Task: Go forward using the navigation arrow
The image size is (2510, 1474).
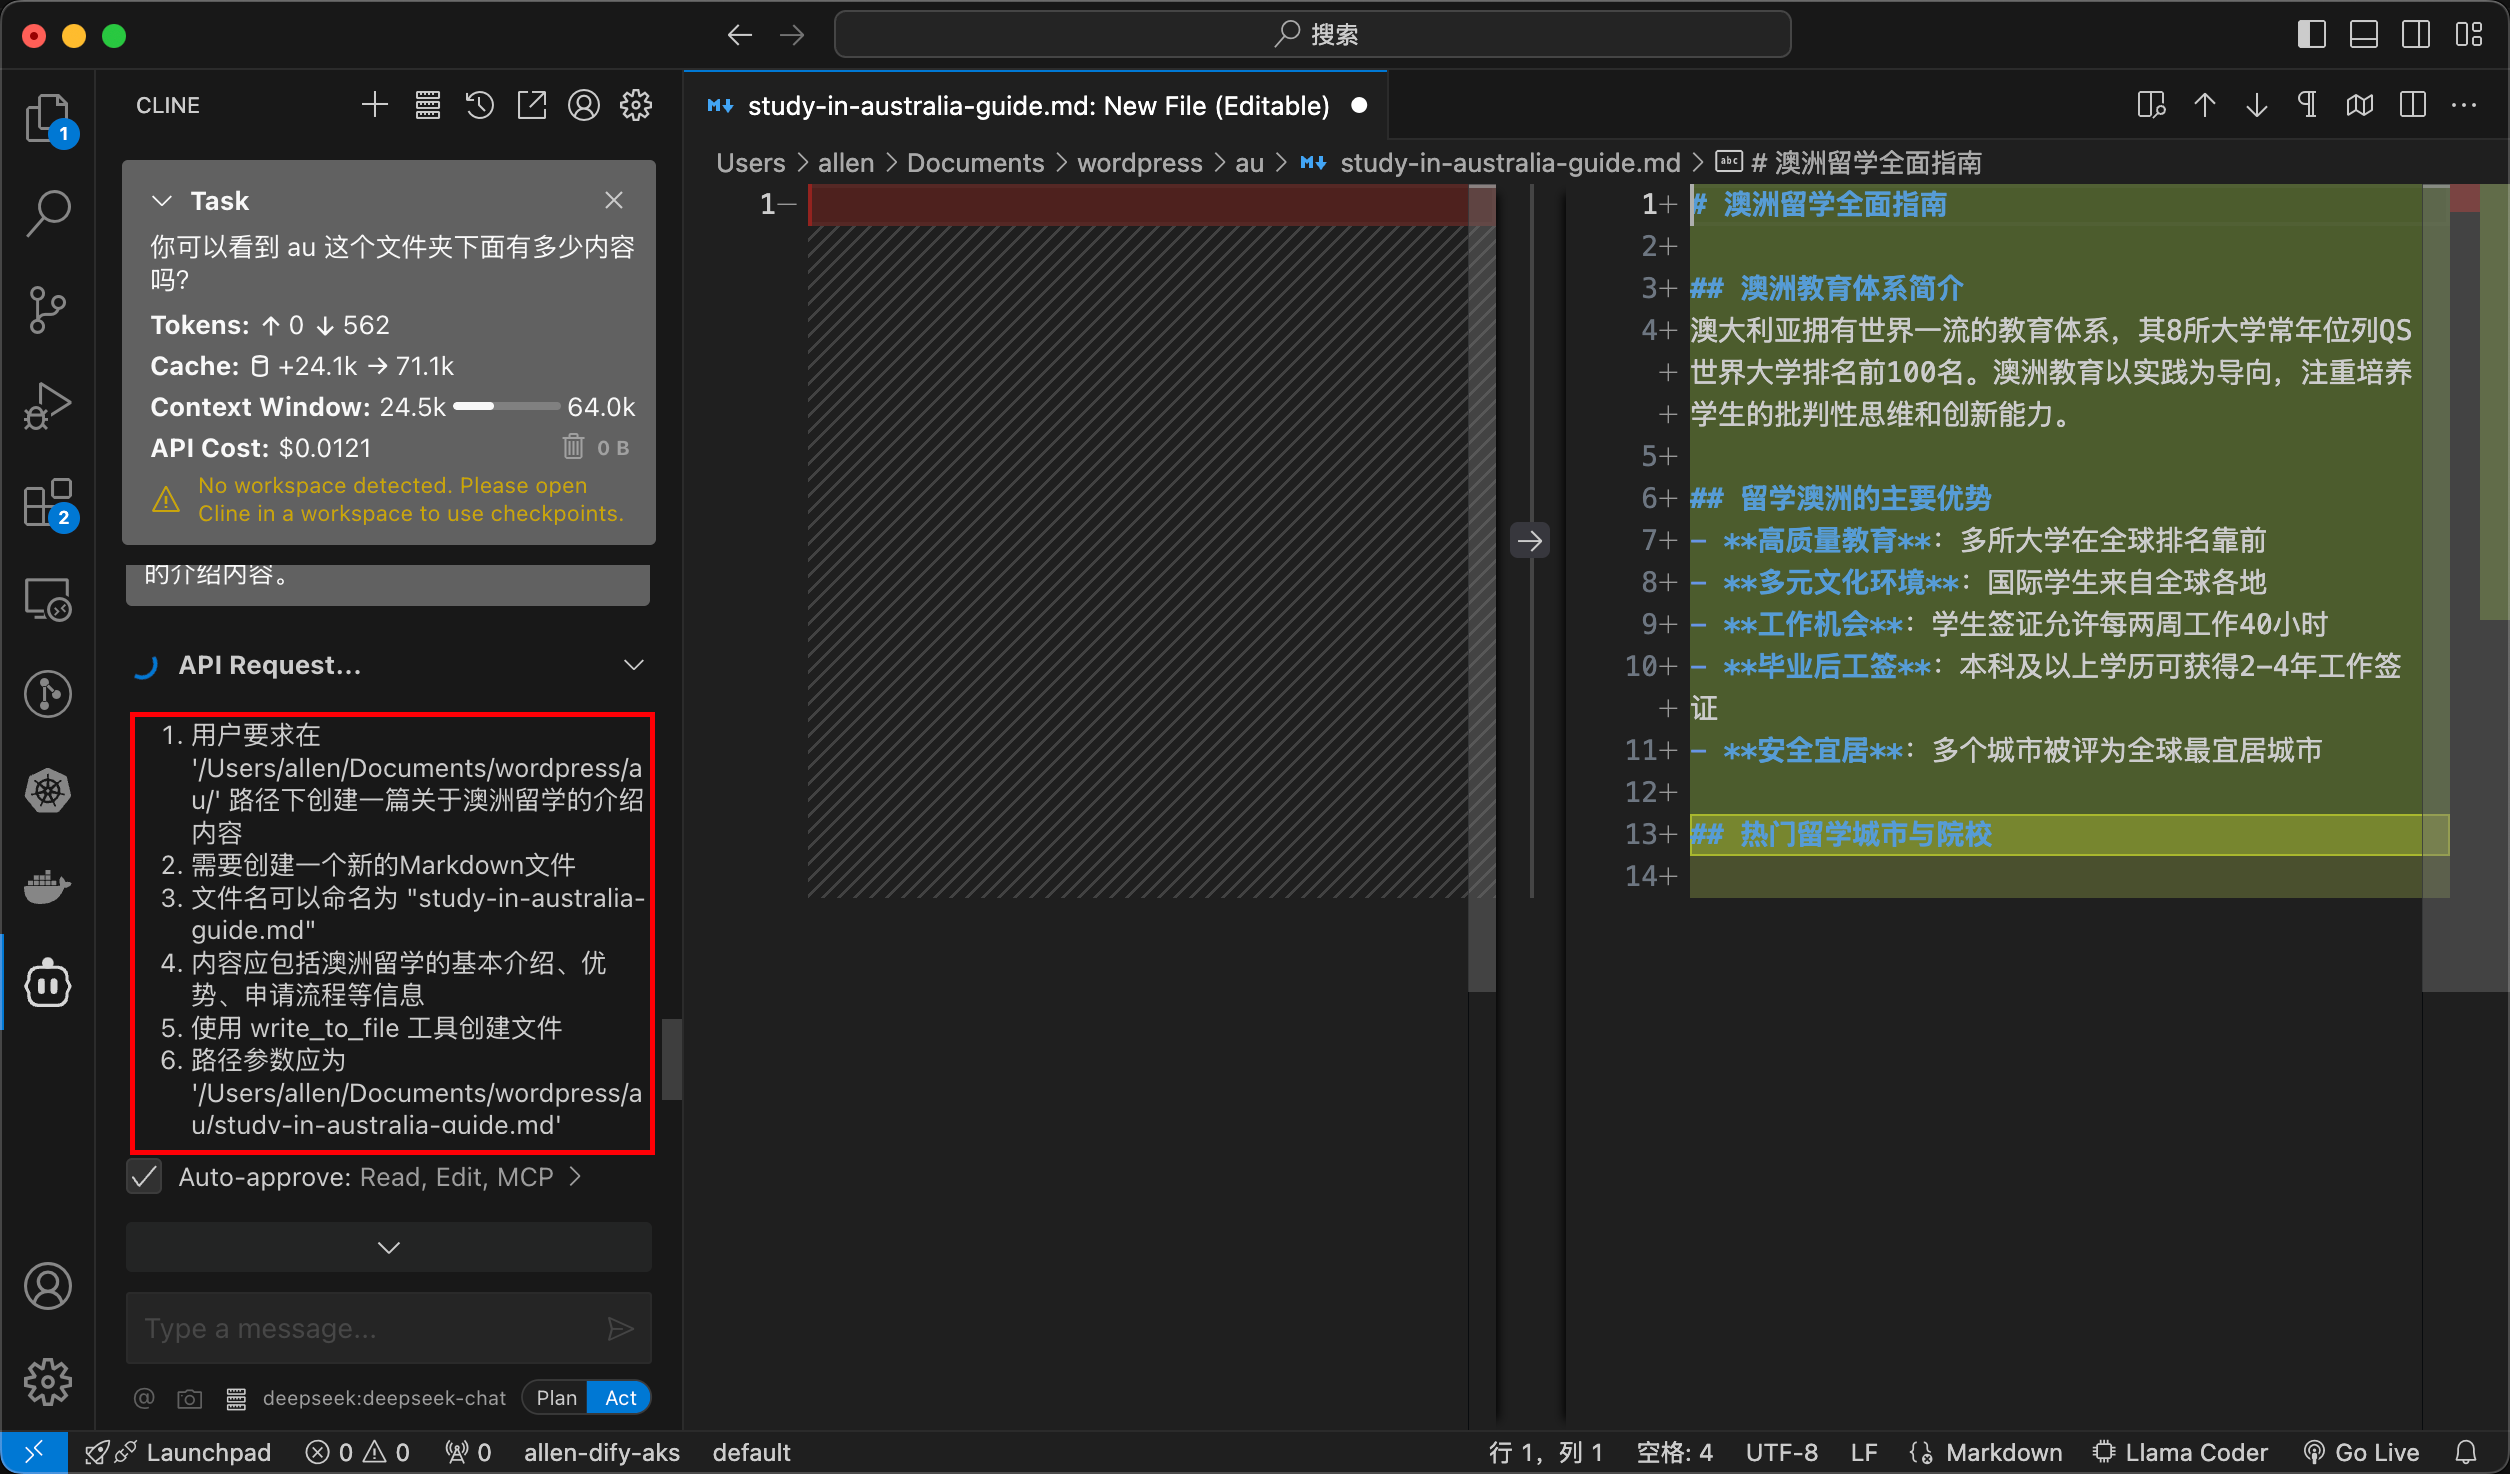Action: tap(792, 35)
